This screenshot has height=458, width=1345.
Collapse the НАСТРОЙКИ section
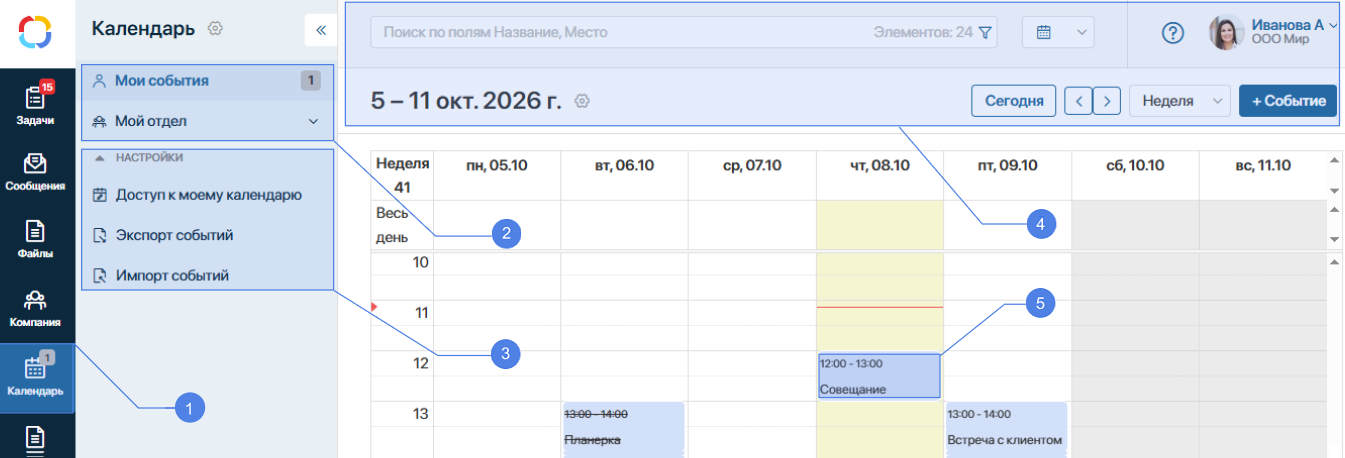pos(99,157)
